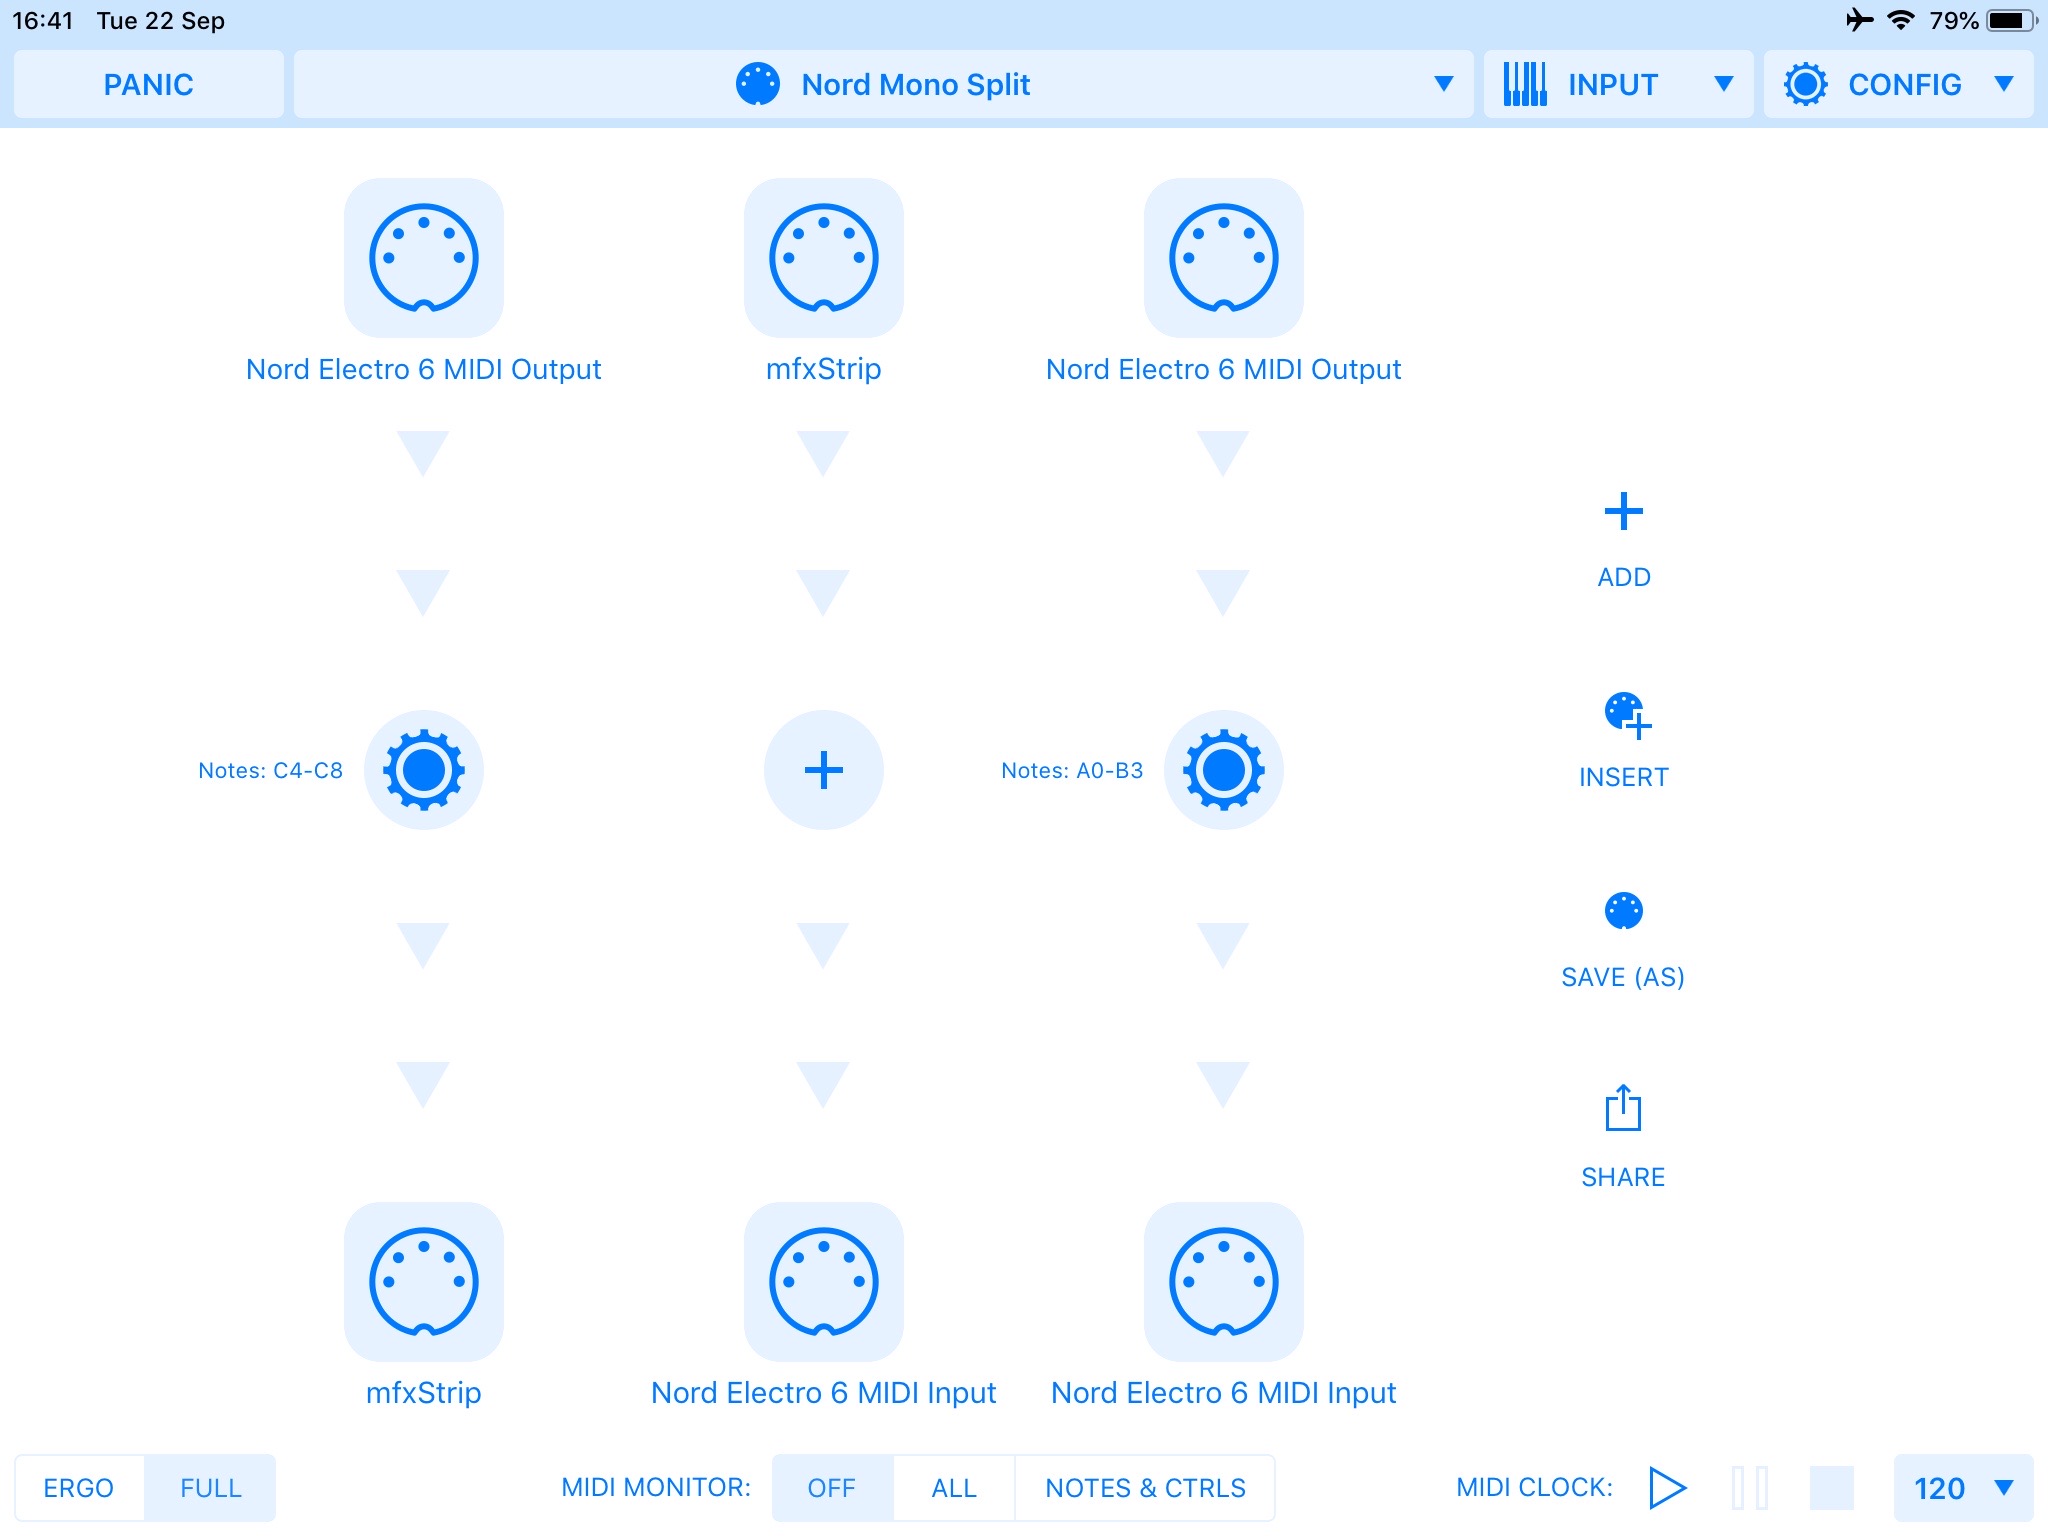Enable NOTES & CTRLS monitoring
The height and width of the screenshot is (1536, 2048).
pos(1146,1487)
